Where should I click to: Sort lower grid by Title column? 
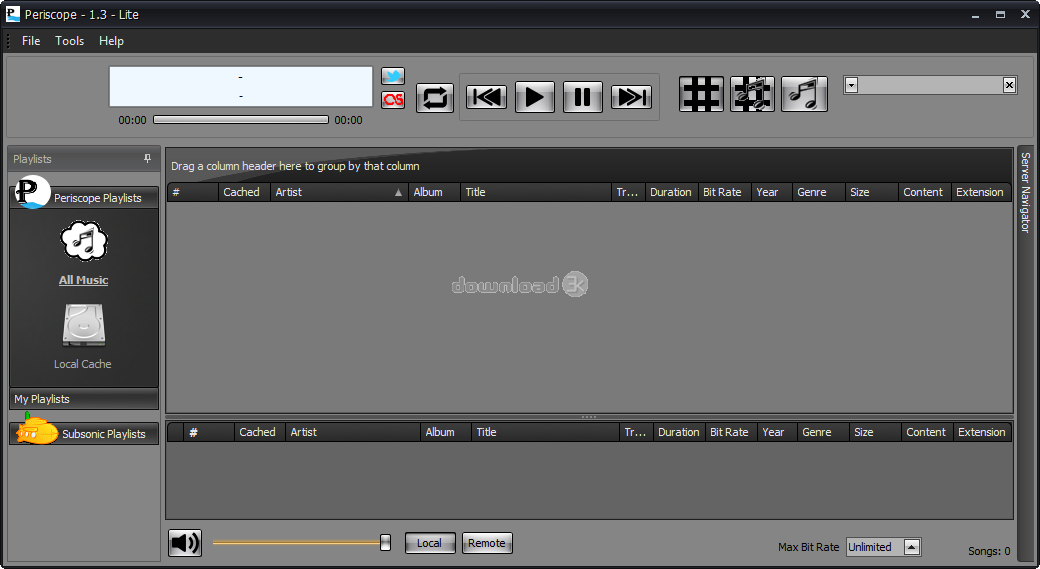tap(545, 432)
